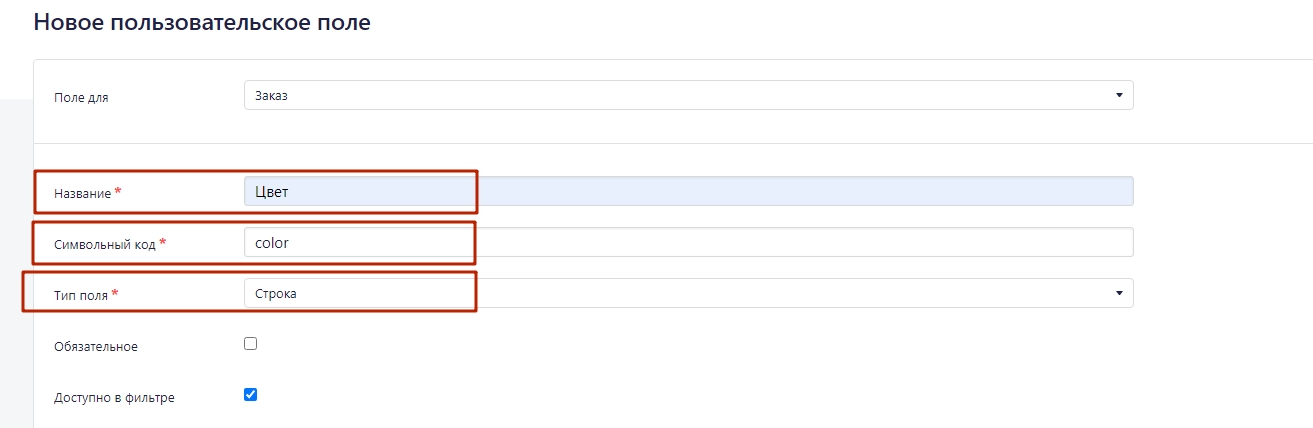Open the Поле для dropdown showing Заказ

(688, 95)
